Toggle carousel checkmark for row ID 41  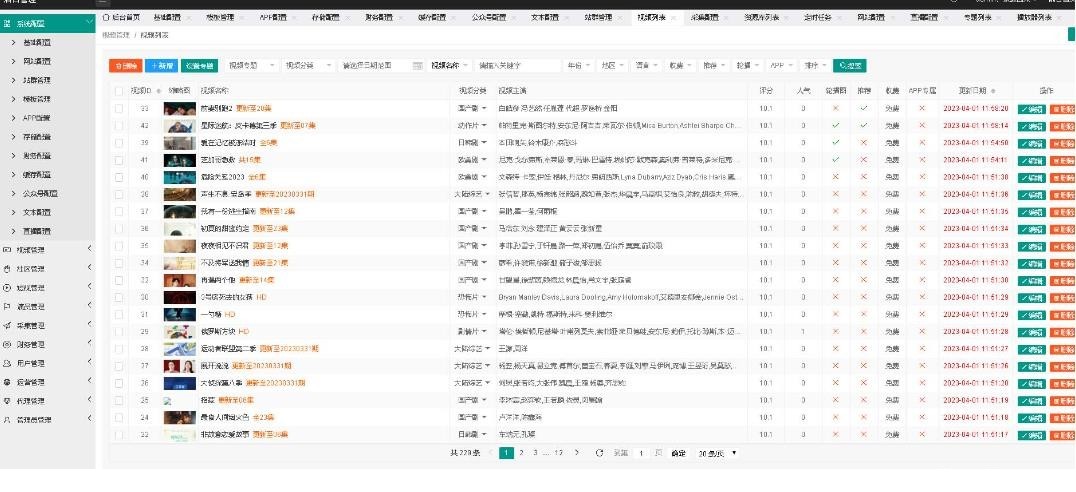pyautogui.click(x=835, y=160)
